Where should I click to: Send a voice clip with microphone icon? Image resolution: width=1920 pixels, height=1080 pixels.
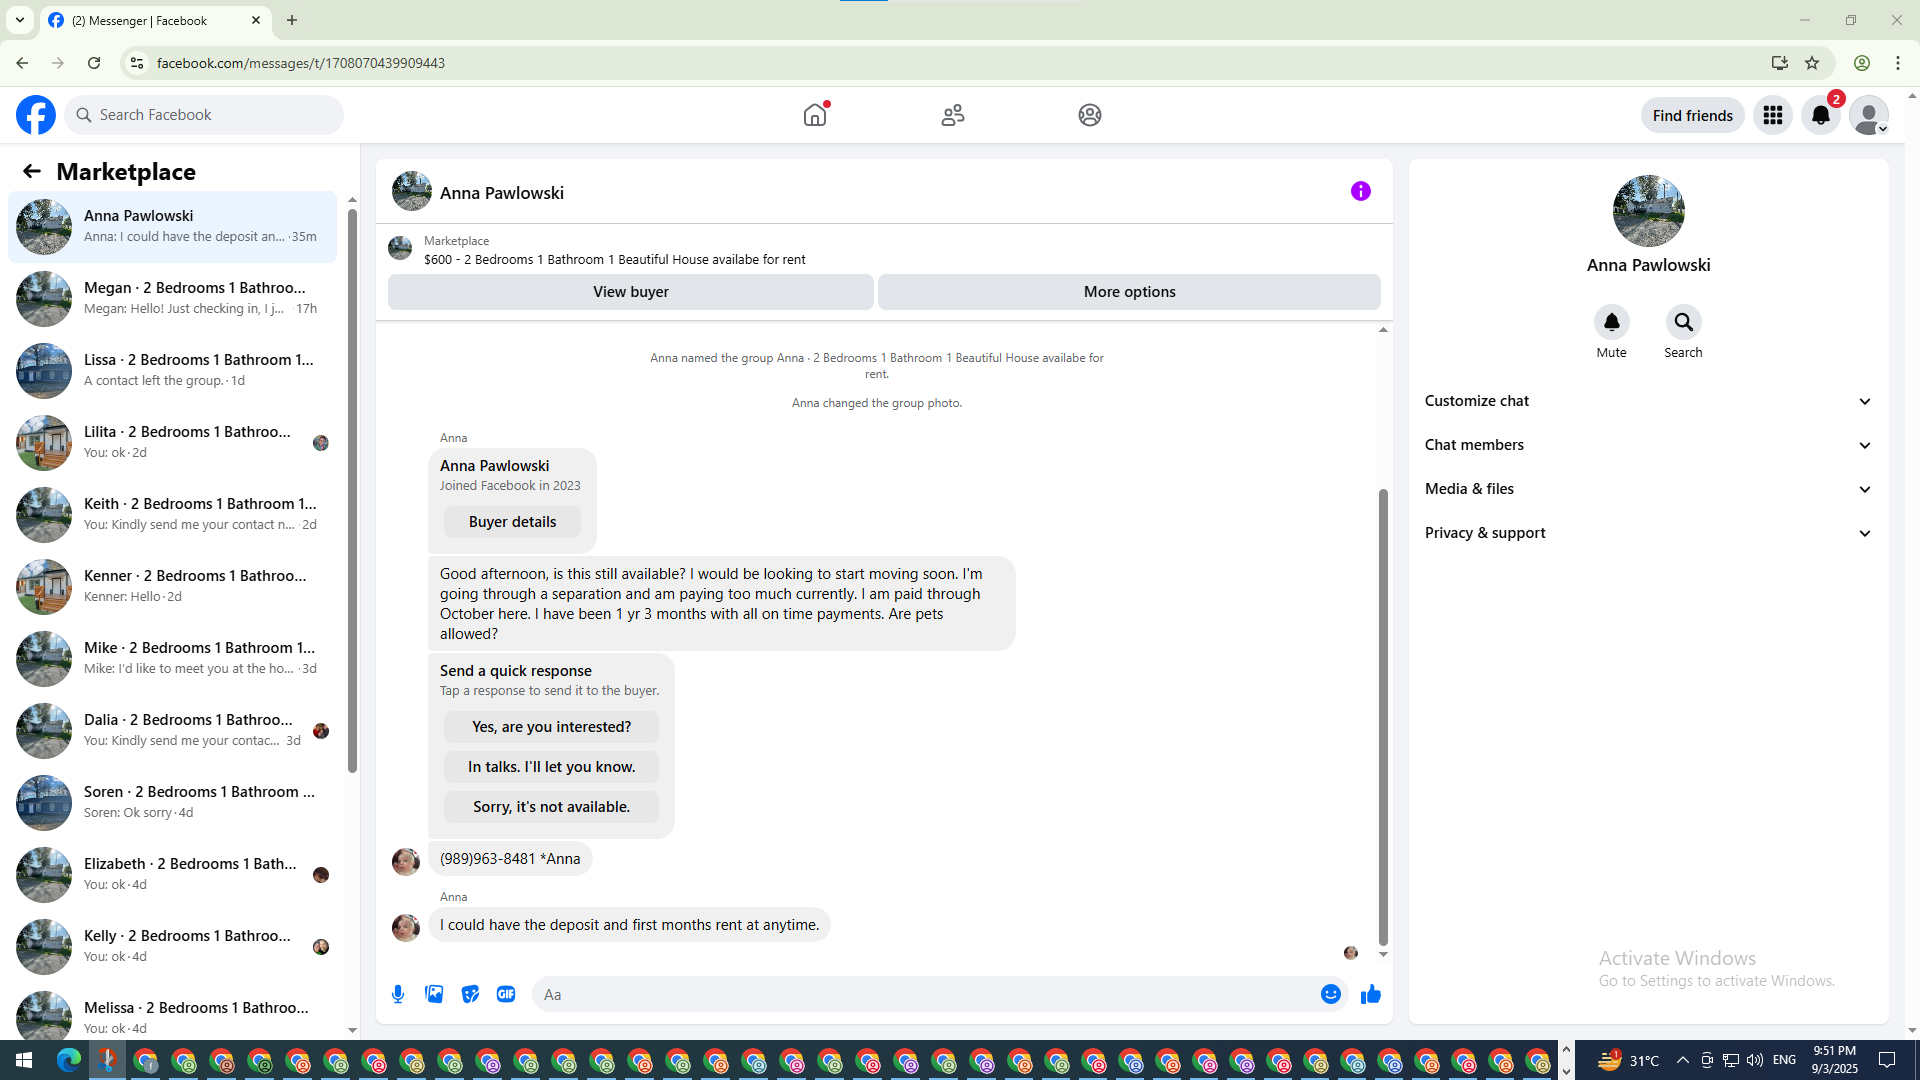[x=398, y=994]
